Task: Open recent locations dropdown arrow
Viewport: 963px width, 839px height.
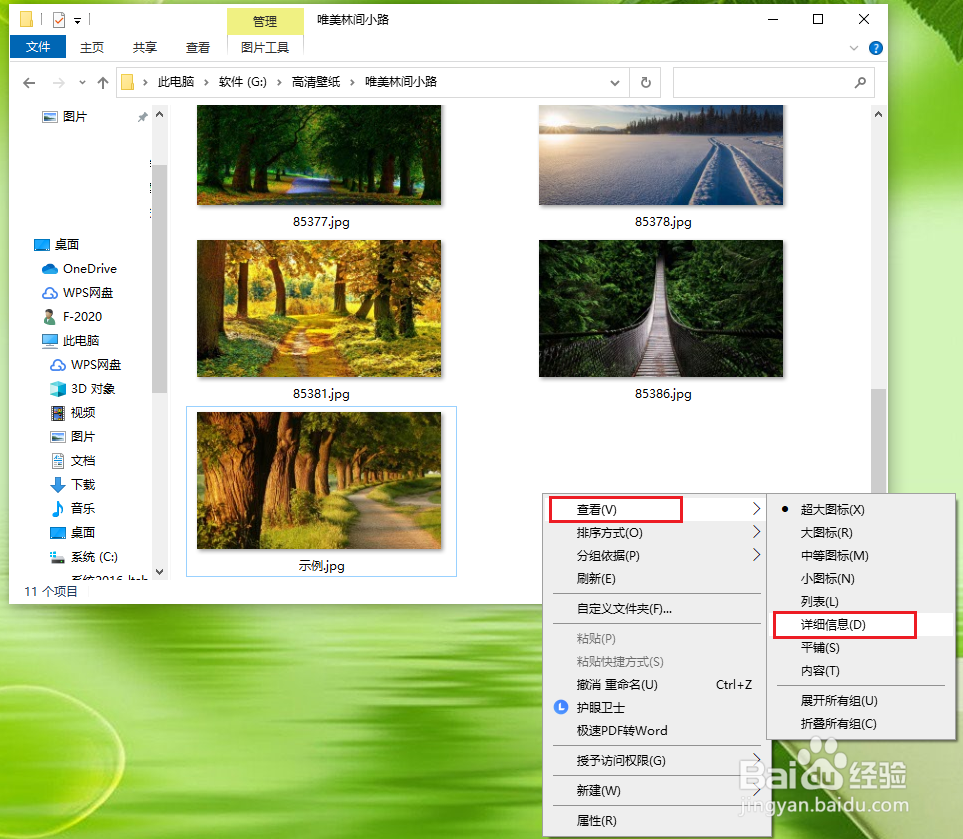Action: [82, 82]
